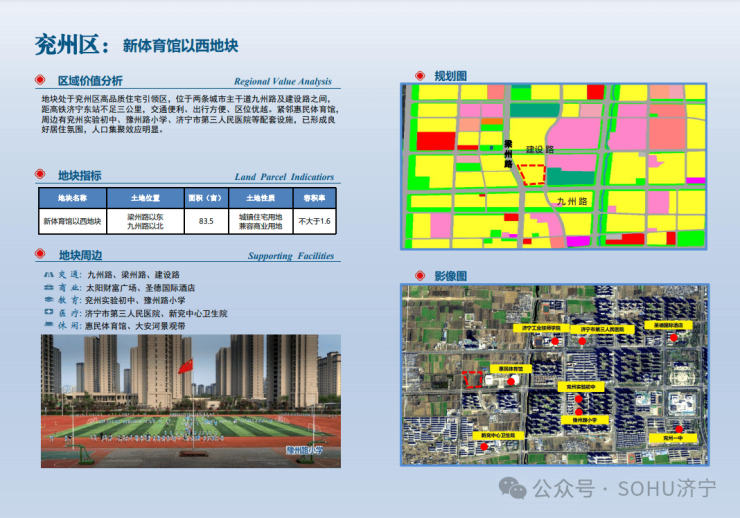740x518 pixels.
Task: Click the 九州路 label on planning map
Action: click(x=572, y=201)
